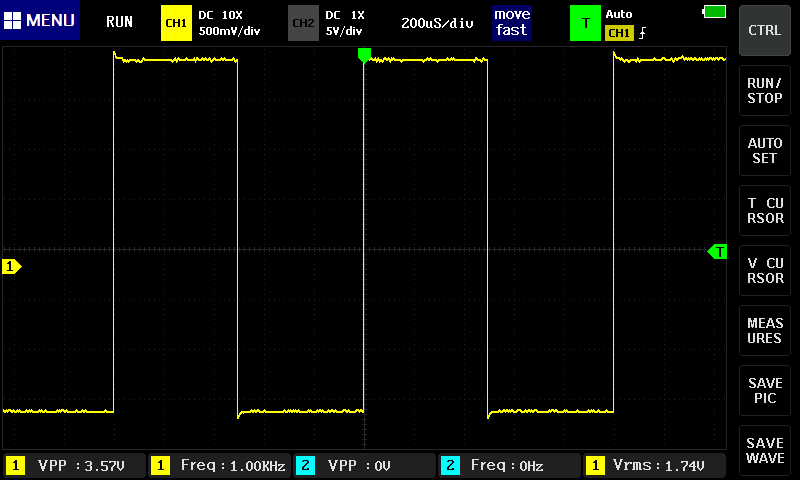Screen dimensions: 800x480
Task: Toggle acquisition with RUN/STOP
Action: coord(765,90)
